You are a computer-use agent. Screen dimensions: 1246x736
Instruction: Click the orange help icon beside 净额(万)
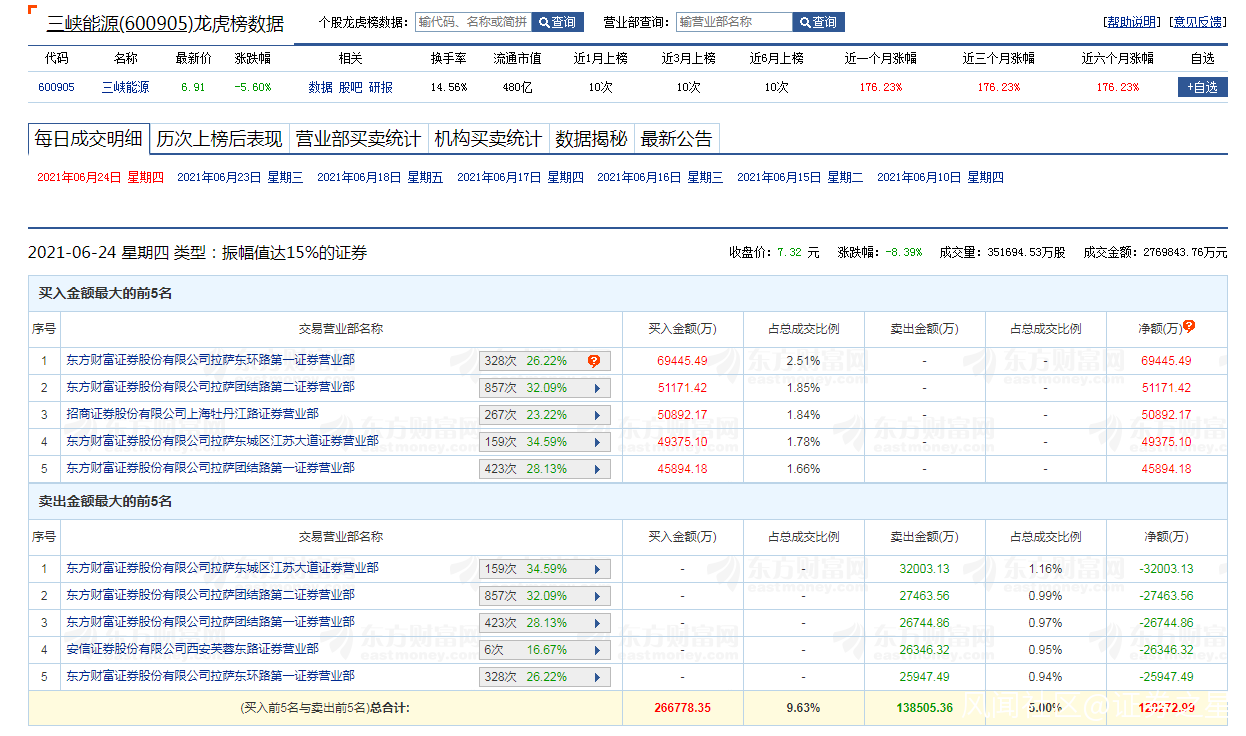(1189, 327)
